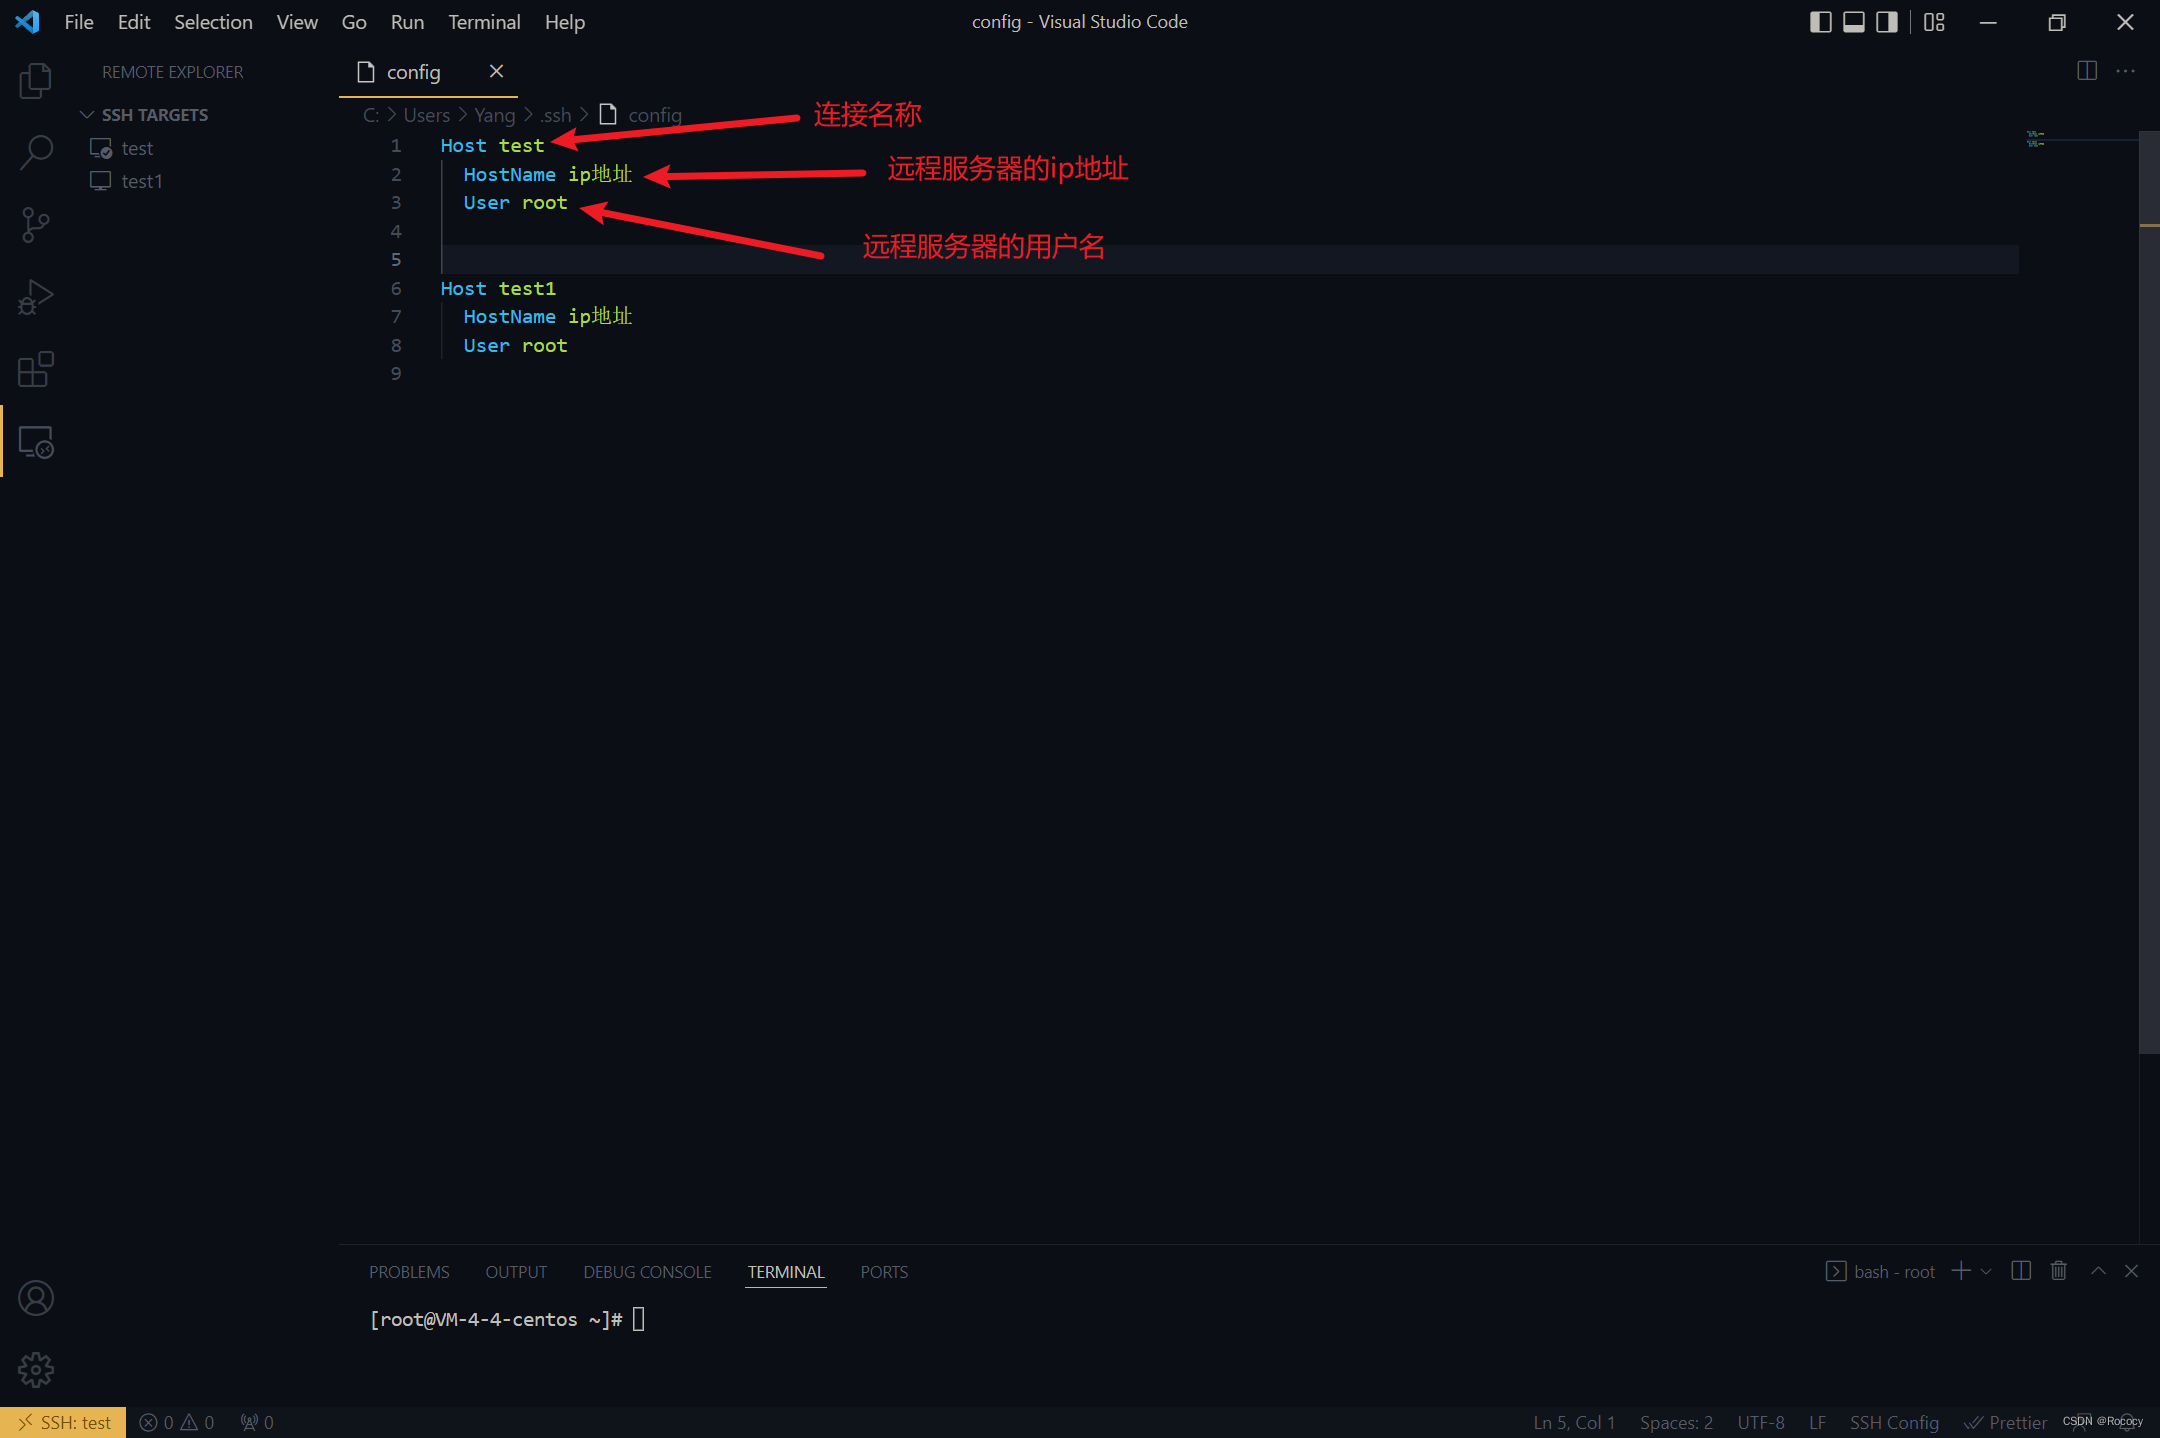2160x1438 pixels.
Task: Open the View menu
Action: pos(297,22)
